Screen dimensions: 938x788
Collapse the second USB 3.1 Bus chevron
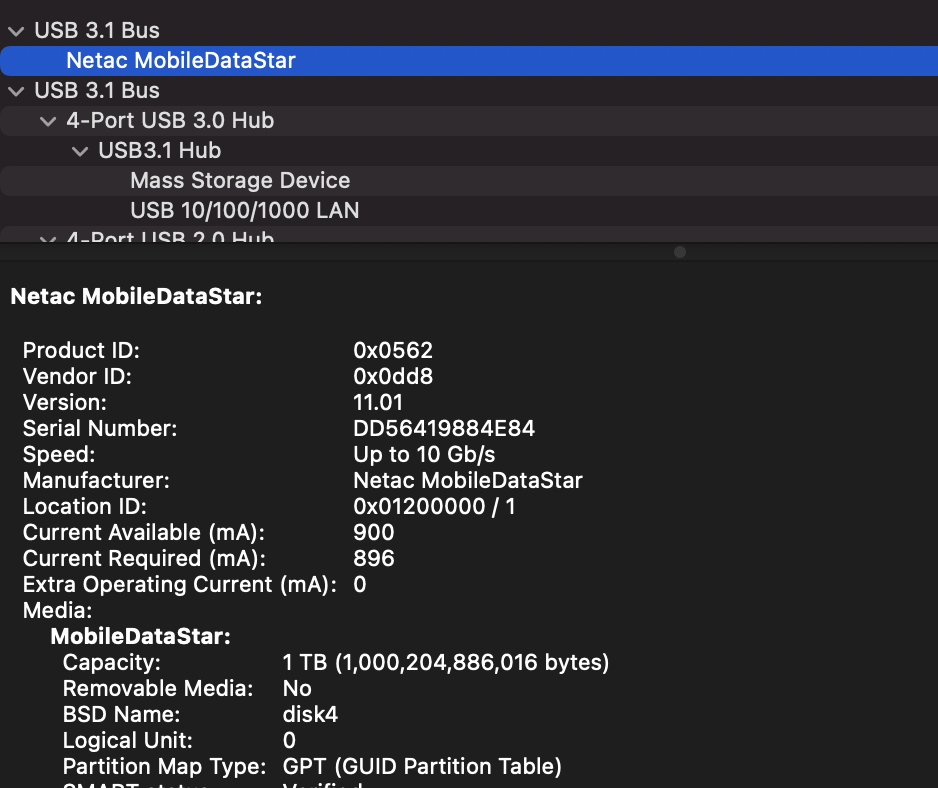click(17, 91)
